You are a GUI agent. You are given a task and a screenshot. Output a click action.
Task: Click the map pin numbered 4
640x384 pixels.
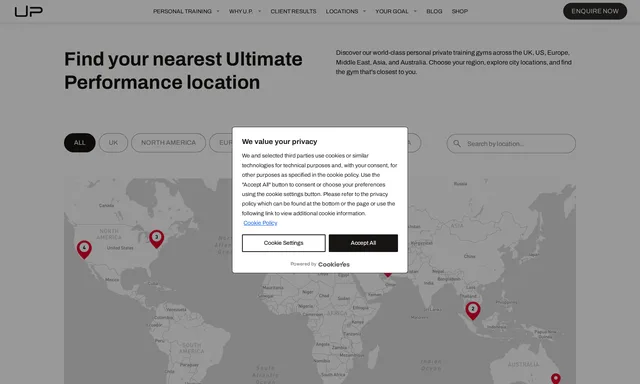click(x=84, y=249)
